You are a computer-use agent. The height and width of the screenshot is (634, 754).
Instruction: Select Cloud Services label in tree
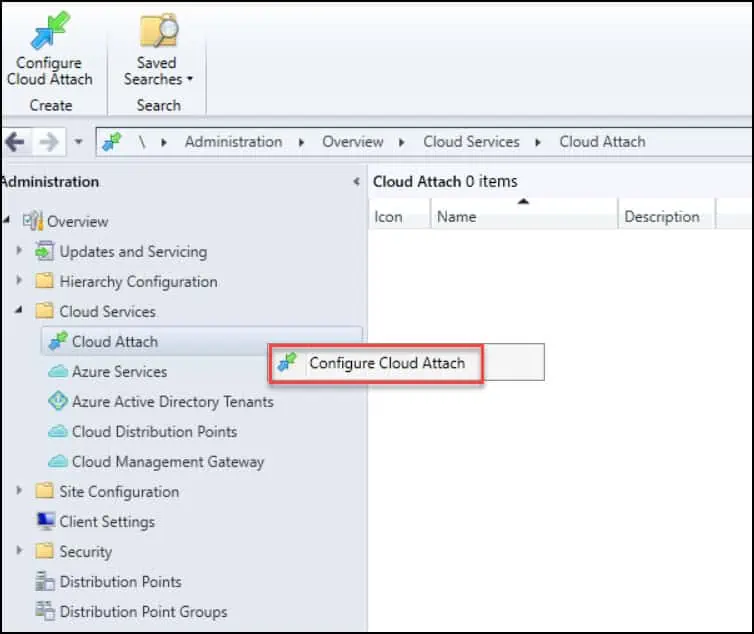click(107, 312)
